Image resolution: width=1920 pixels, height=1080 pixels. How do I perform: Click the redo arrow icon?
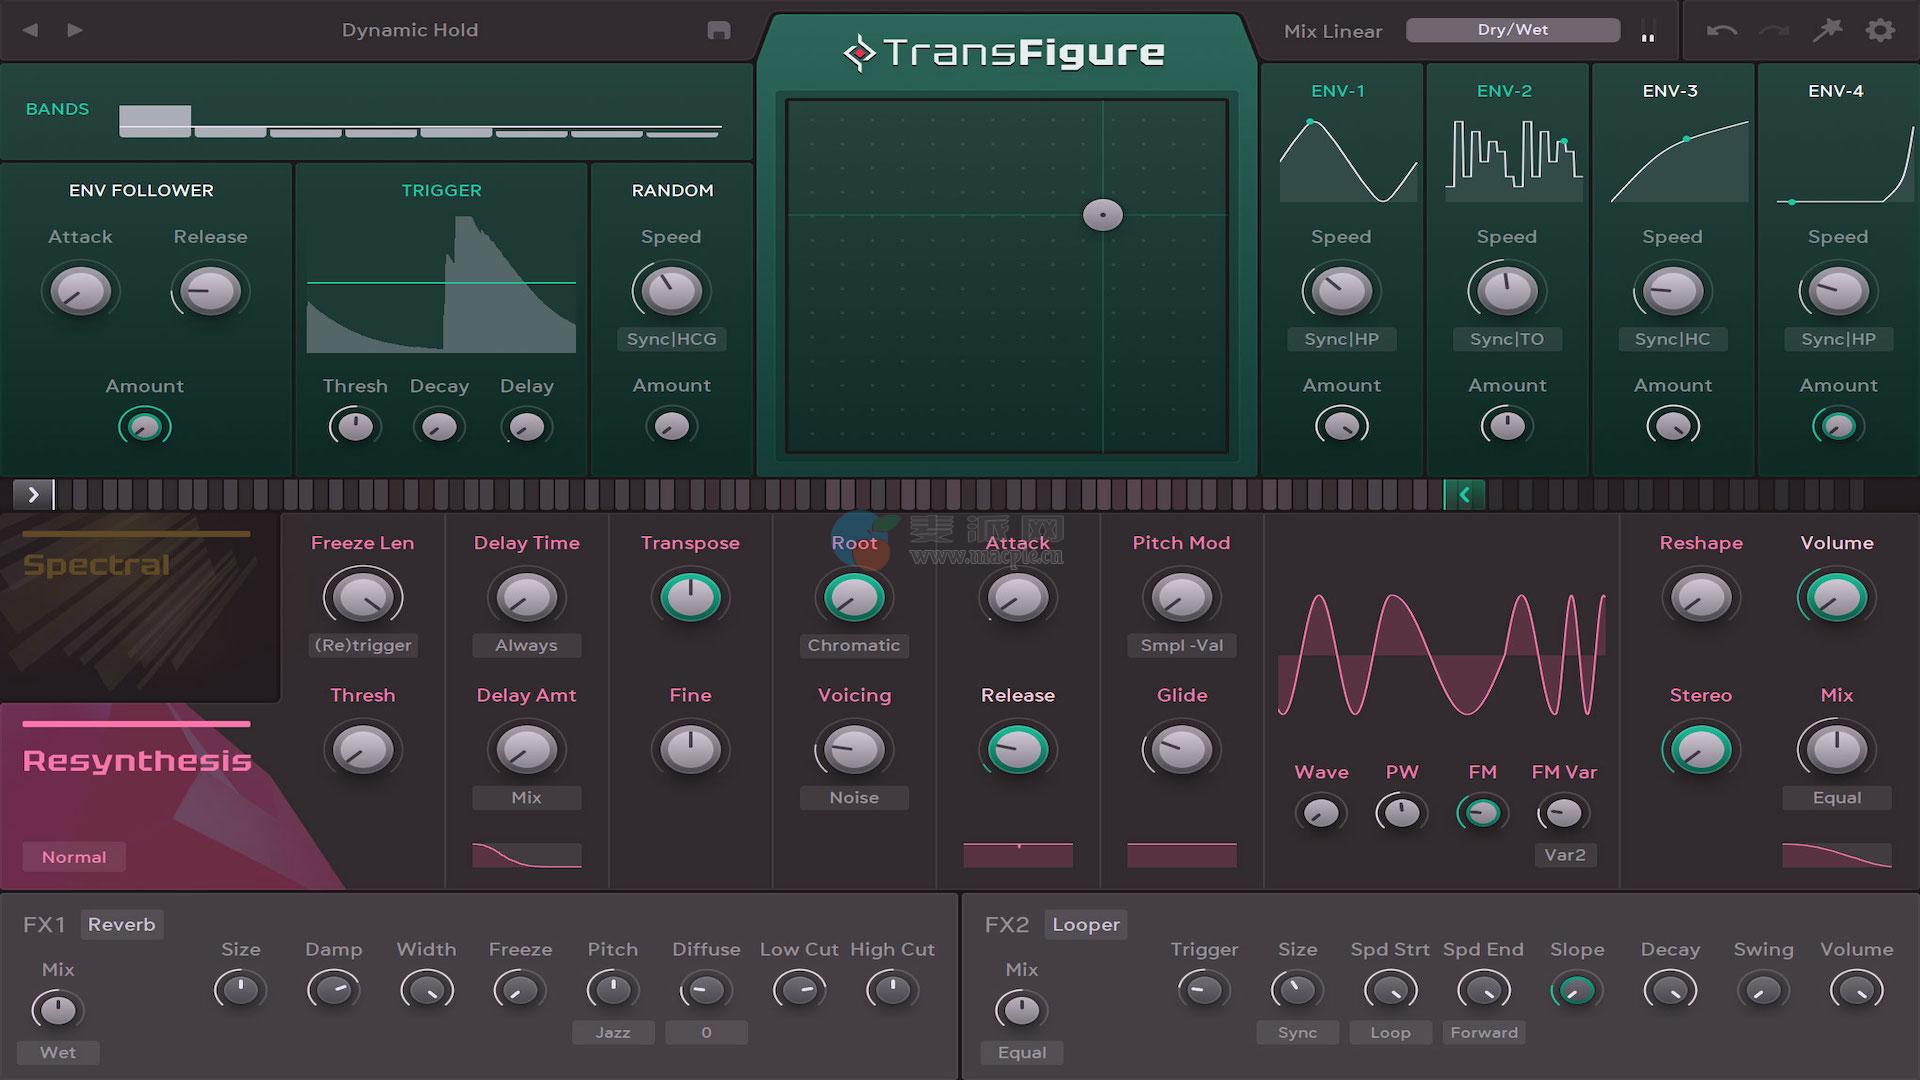[1774, 30]
